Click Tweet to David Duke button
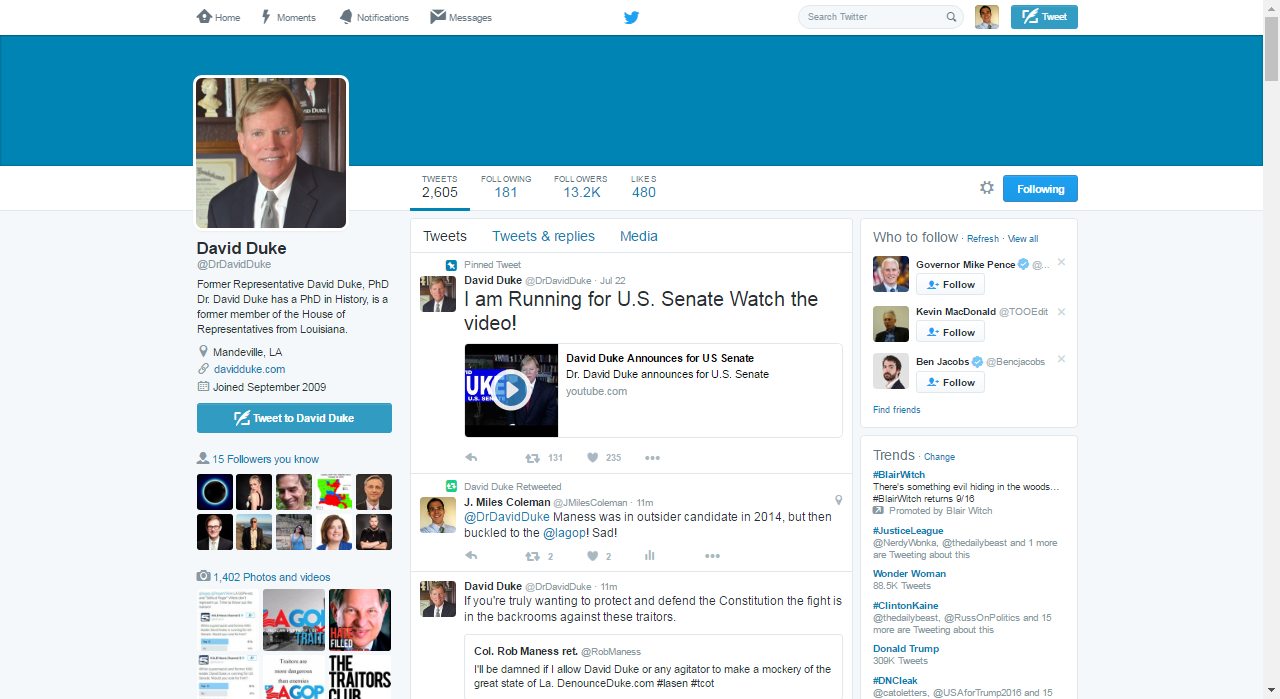Screen dimensions: 1280x699 [x=294, y=418]
